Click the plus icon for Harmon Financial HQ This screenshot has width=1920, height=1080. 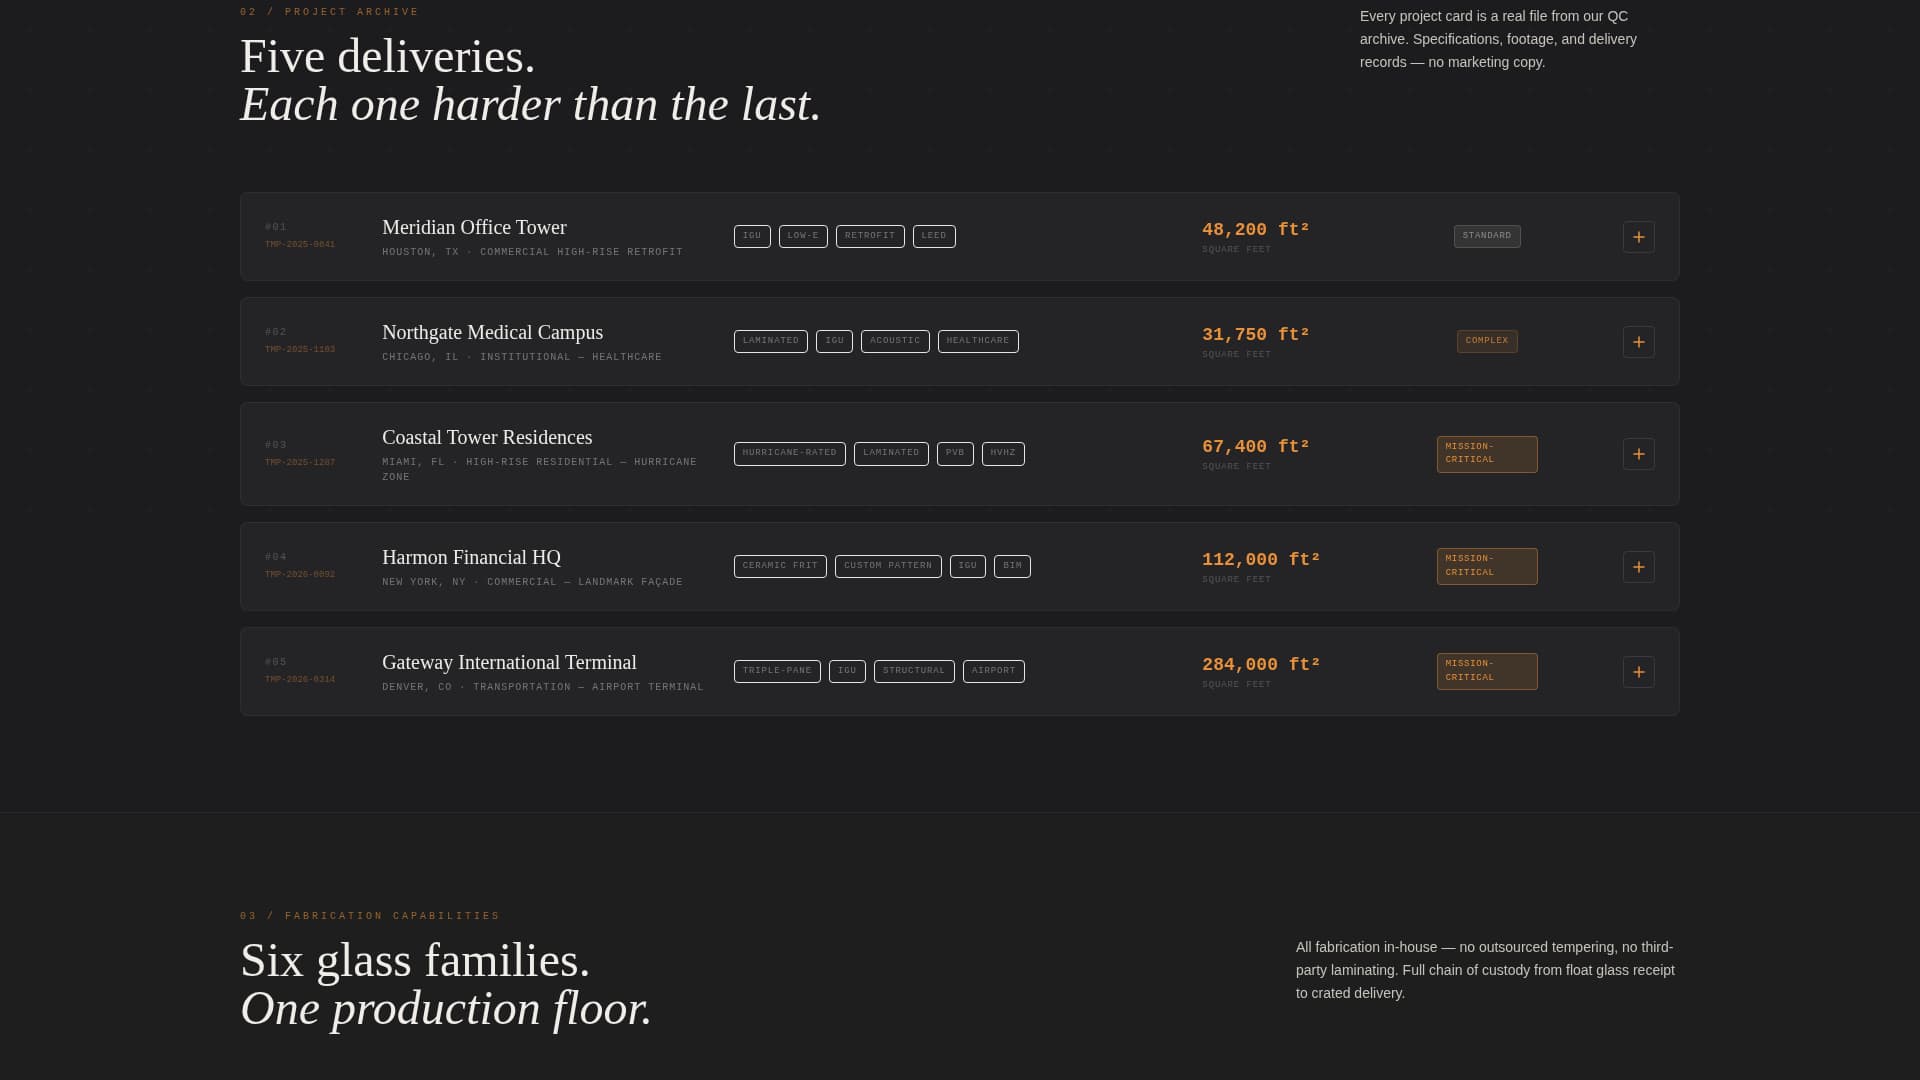coord(1638,567)
